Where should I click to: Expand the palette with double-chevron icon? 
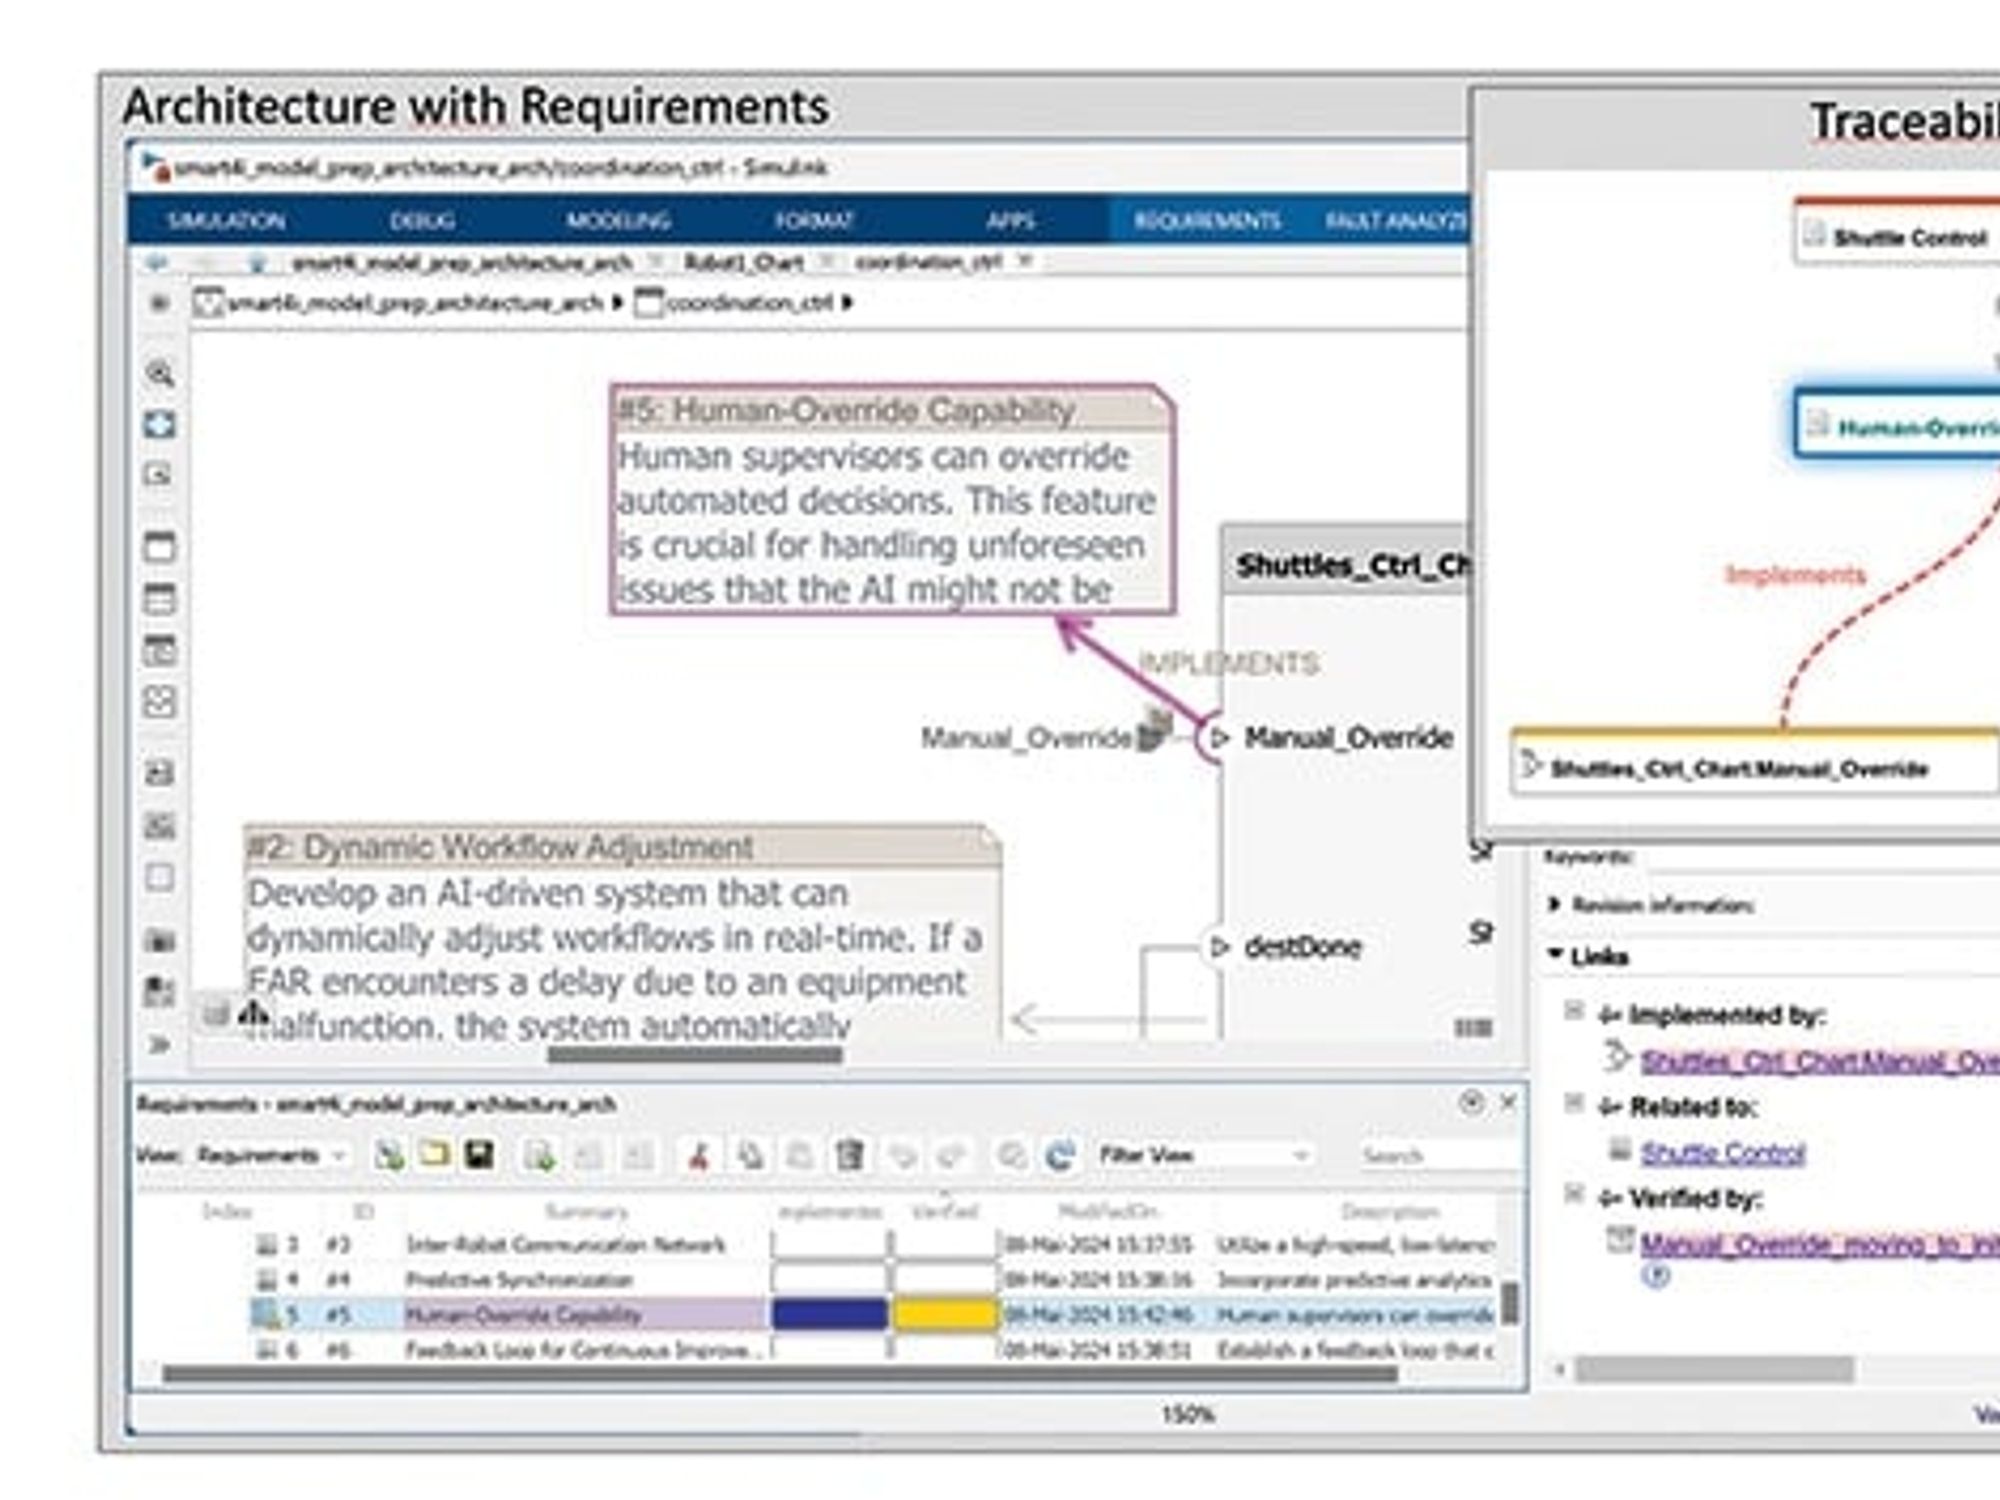pos(160,1044)
